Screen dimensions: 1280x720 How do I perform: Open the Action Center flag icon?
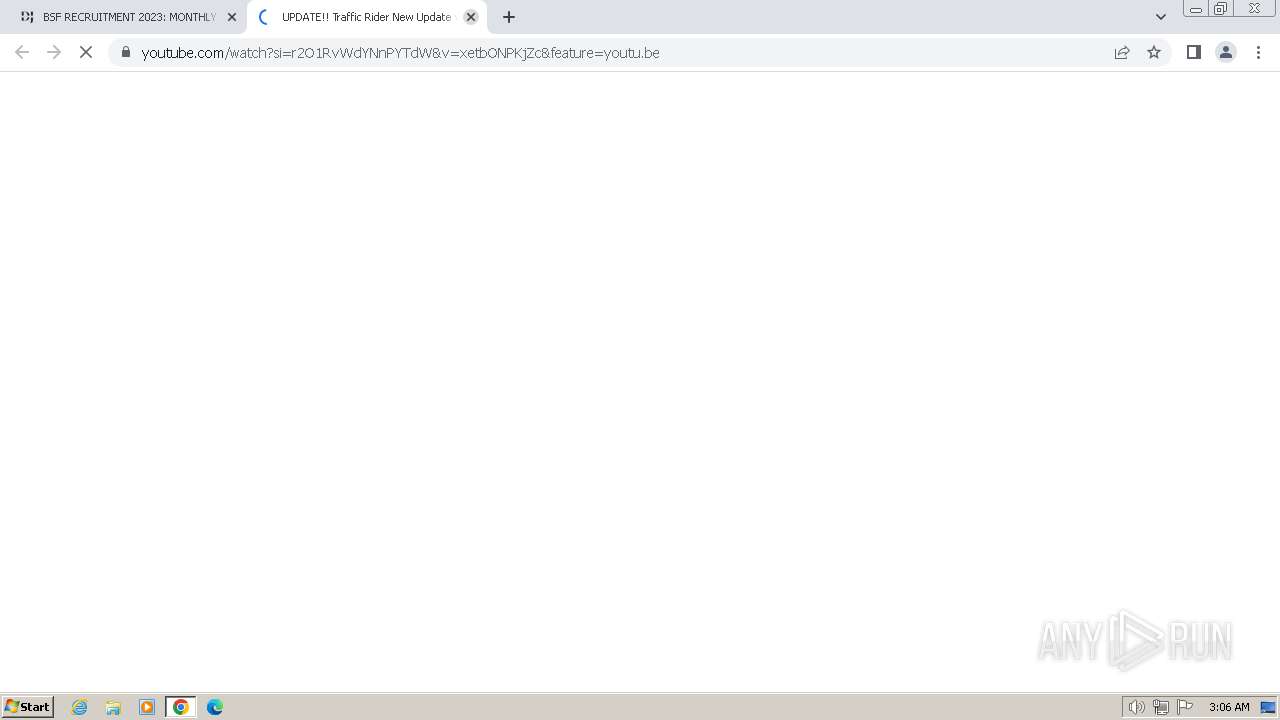[1185, 707]
